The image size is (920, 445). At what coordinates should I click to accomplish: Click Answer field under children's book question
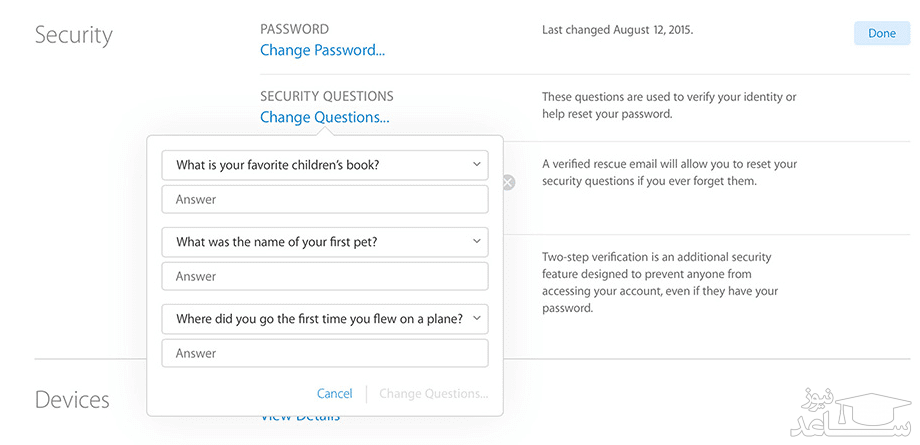pyautogui.click(x=324, y=199)
